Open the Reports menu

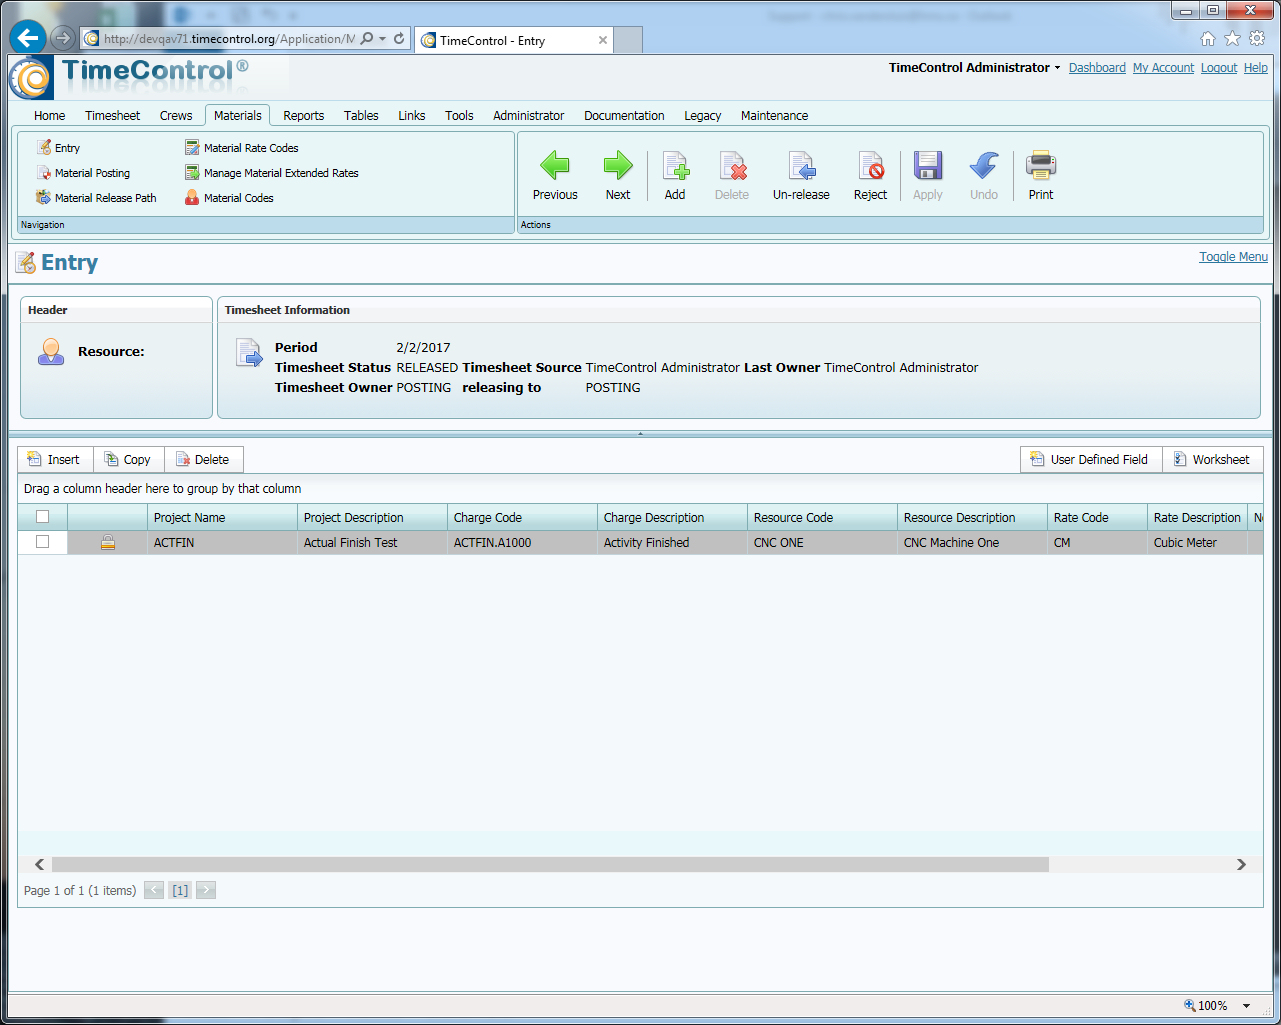(303, 116)
